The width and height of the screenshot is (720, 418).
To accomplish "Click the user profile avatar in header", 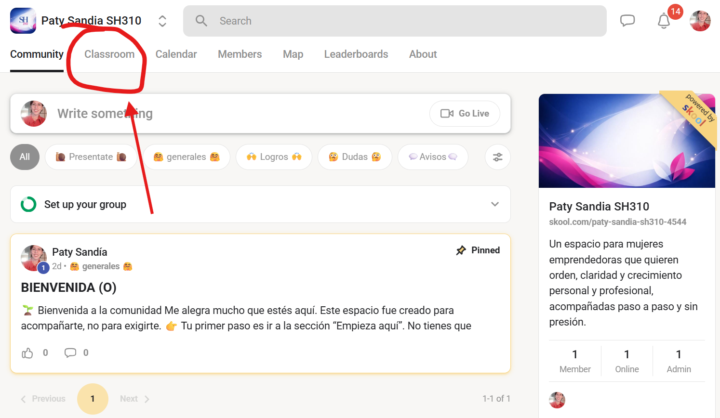I will click(x=700, y=20).
